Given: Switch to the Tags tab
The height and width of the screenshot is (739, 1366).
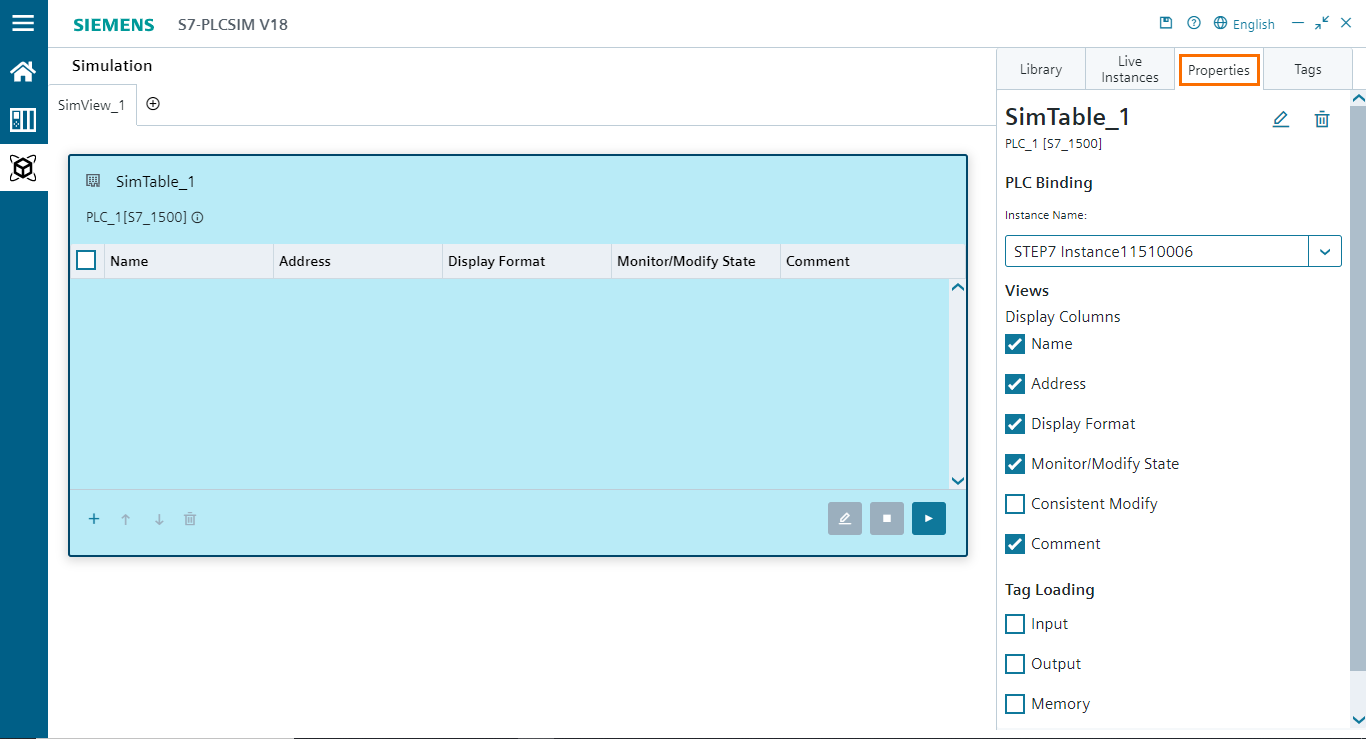Looking at the screenshot, I should tap(1308, 69).
